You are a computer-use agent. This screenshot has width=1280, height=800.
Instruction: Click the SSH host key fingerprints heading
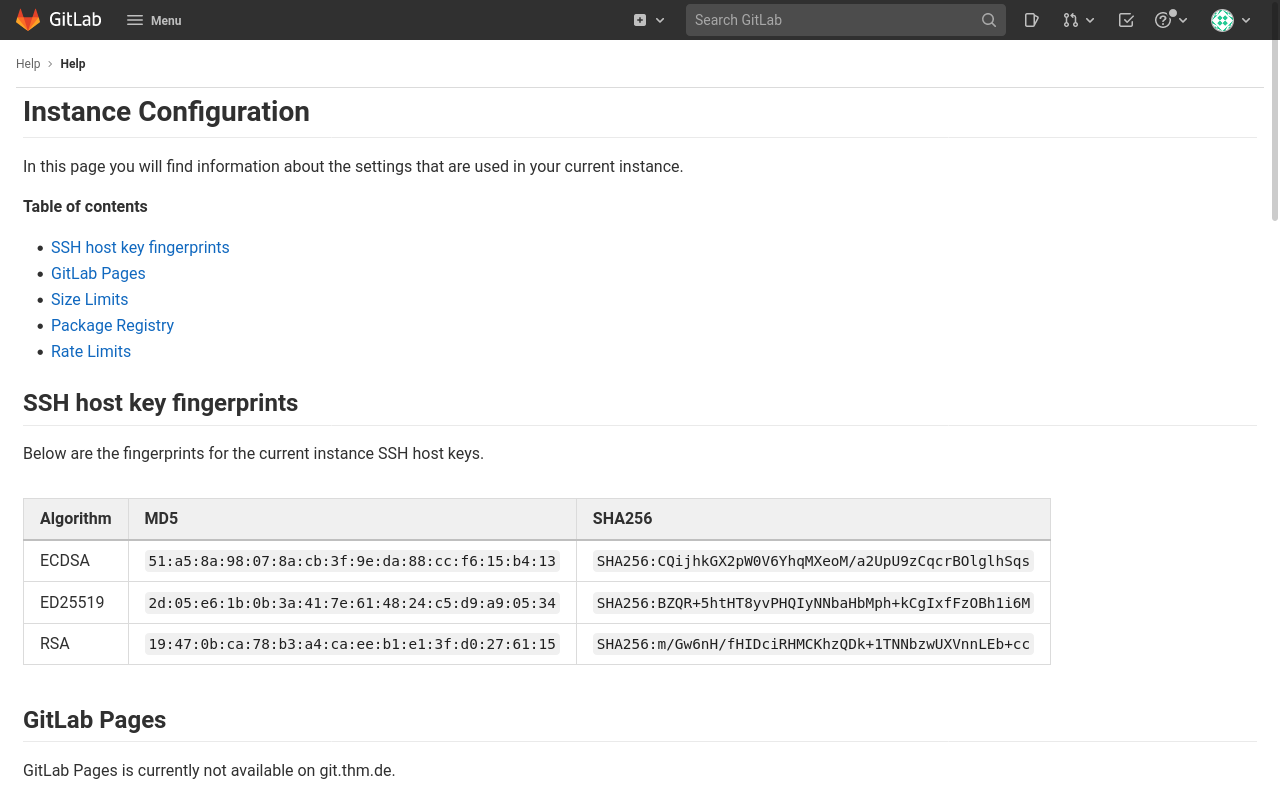tap(160, 403)
